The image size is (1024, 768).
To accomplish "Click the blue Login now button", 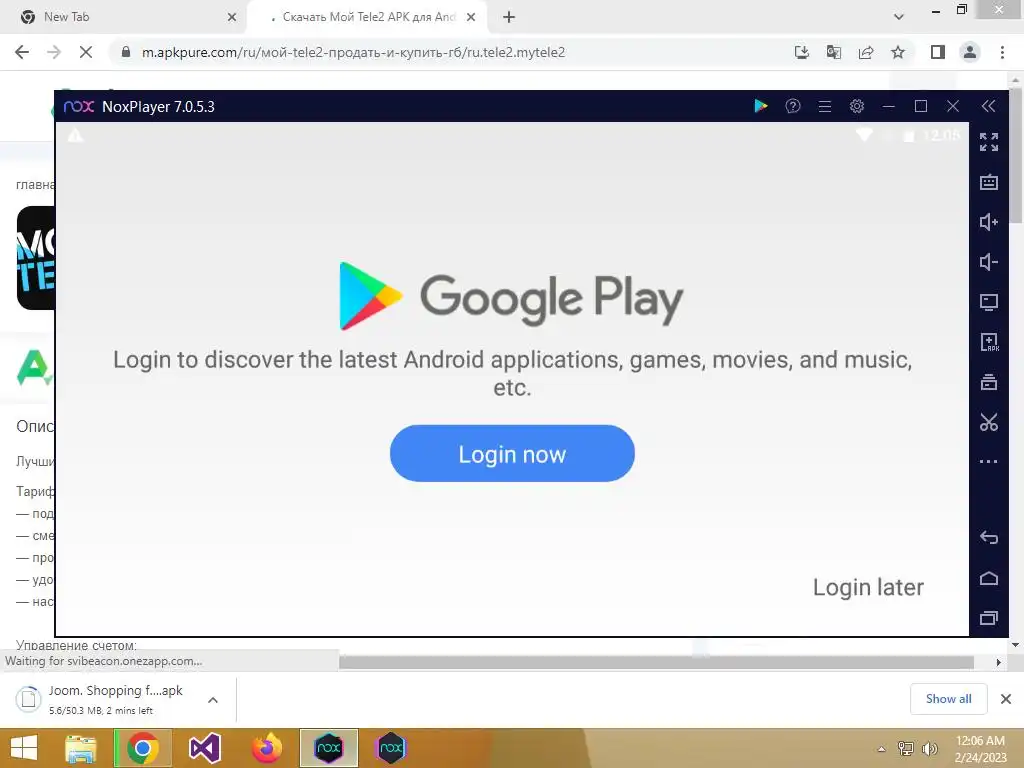I will 512,453.
